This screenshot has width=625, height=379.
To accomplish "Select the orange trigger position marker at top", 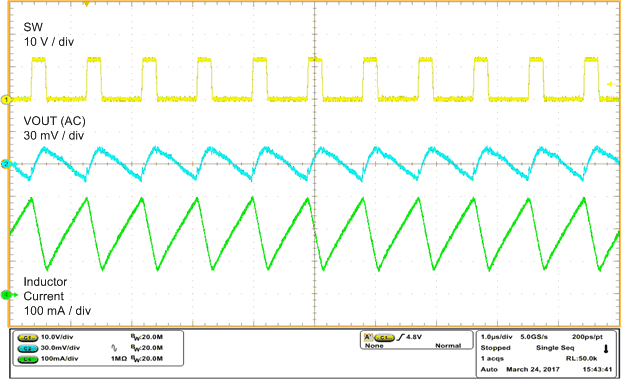I will click(x=86, y=4).
